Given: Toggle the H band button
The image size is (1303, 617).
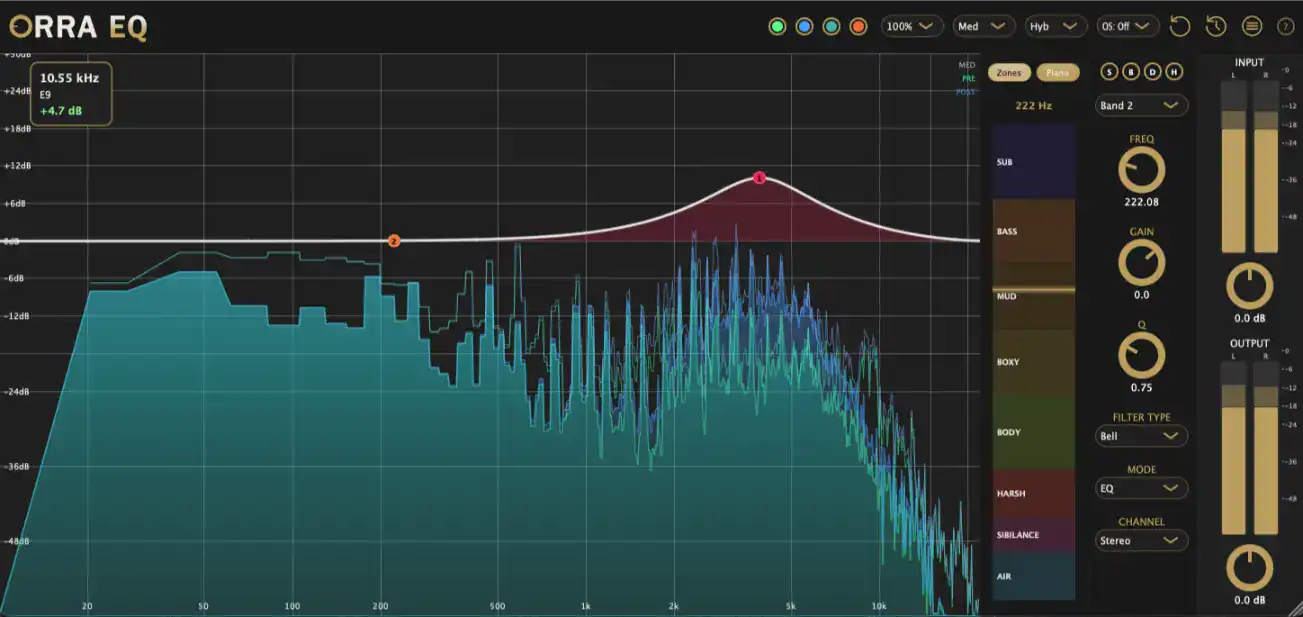Looking at the screenshot, I should tap(1174, 71).
